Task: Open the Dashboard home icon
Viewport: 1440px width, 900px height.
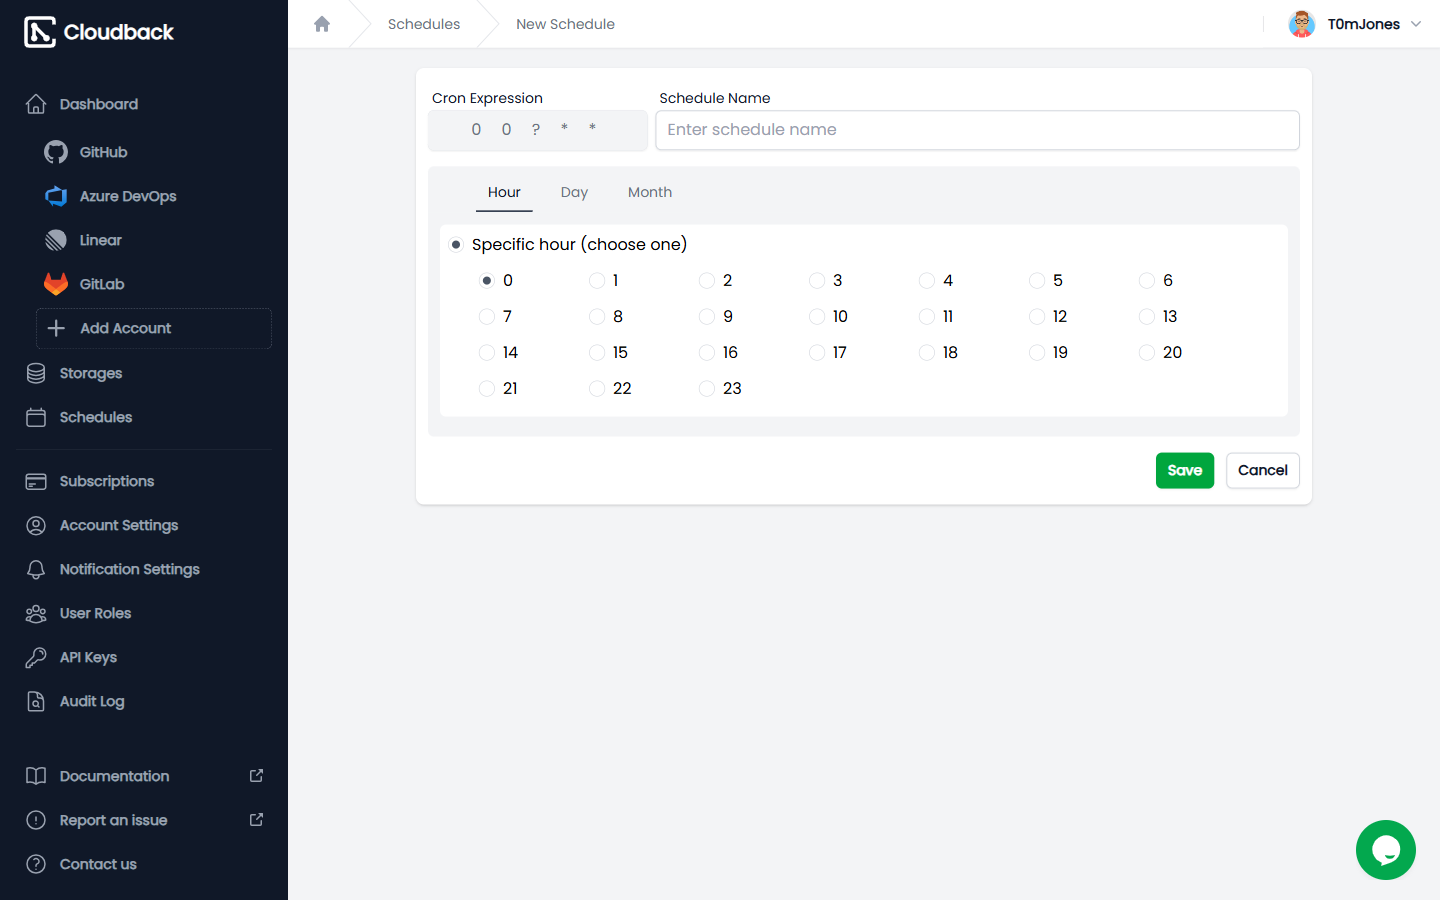Action: click(36, 104)
